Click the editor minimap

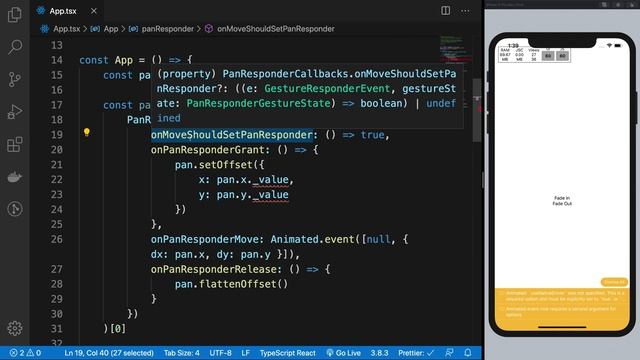point(455,49)
